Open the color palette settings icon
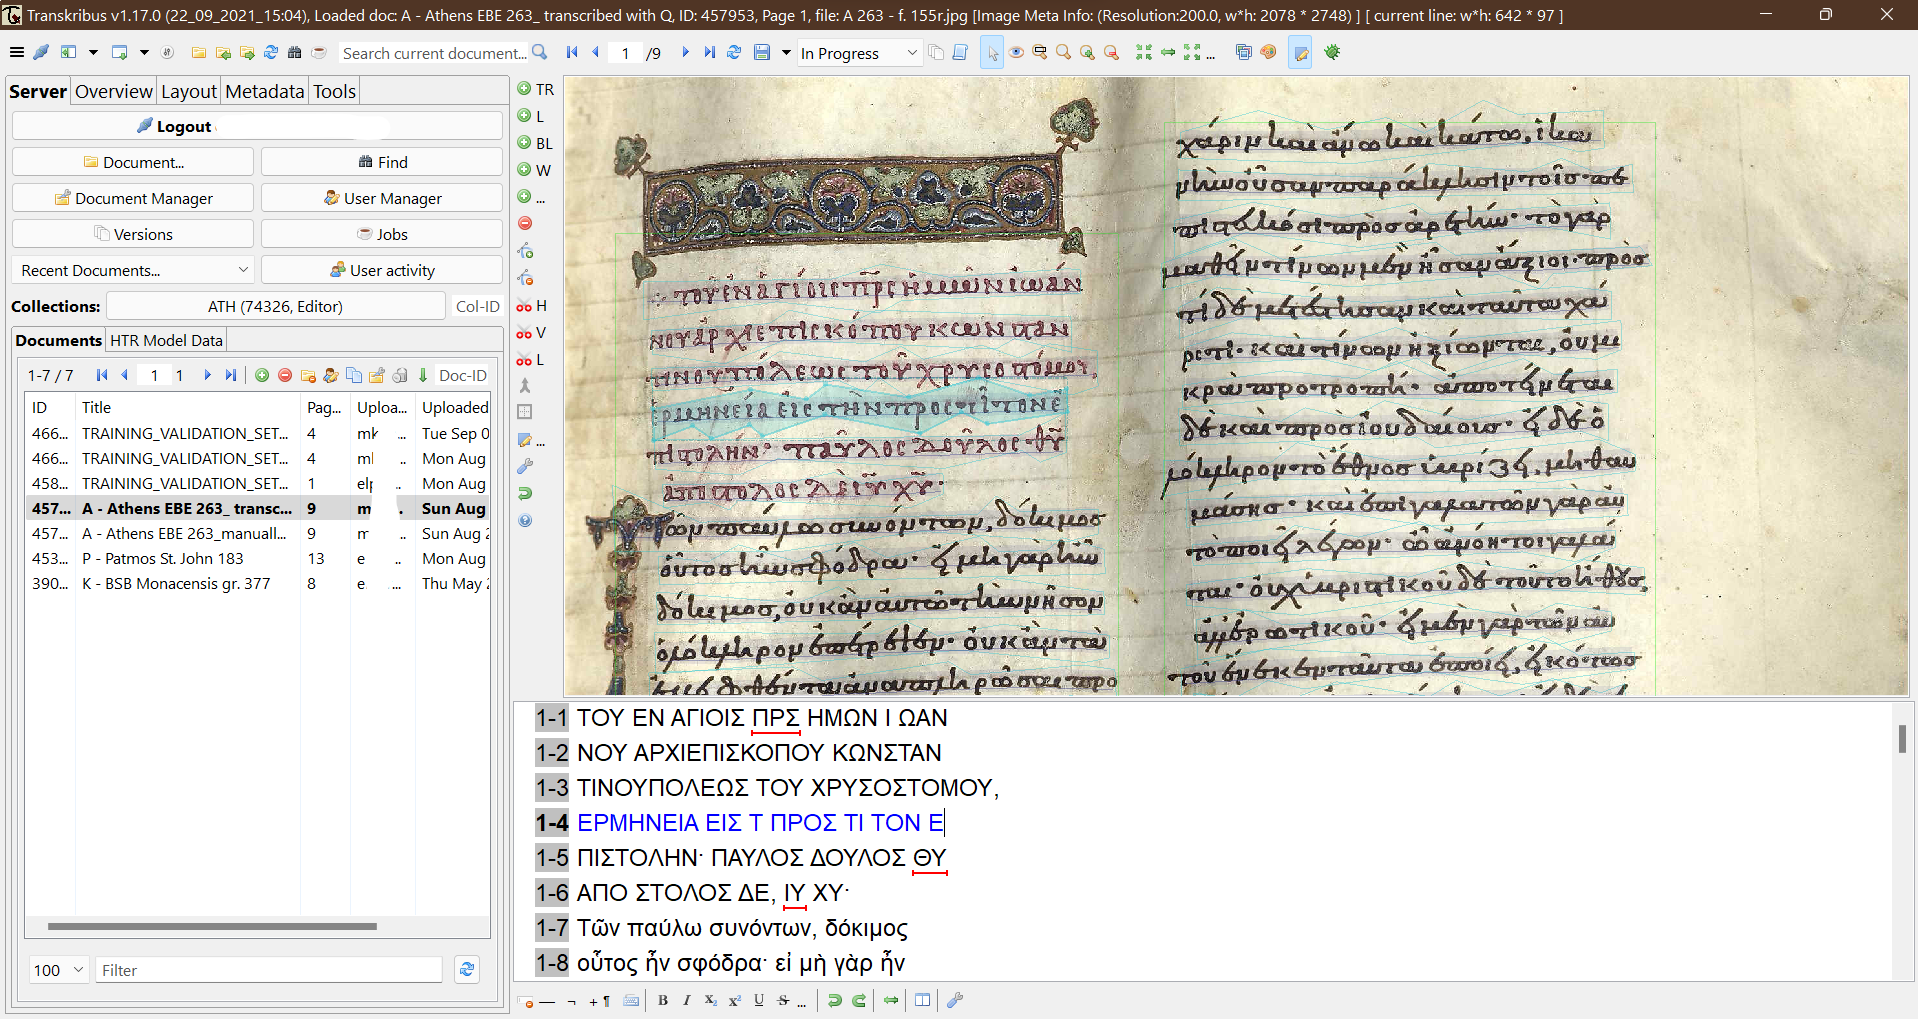The width and height of the screenshot is (1918, 1019). [x=1268, y=53]
